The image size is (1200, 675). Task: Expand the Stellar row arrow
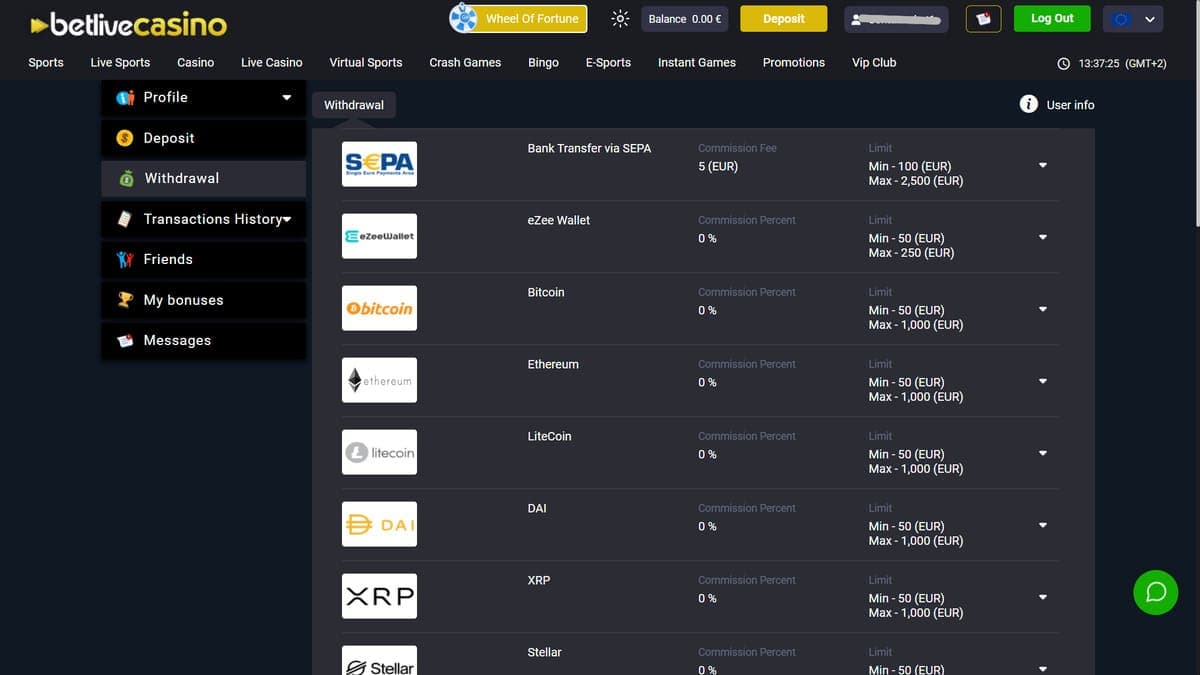[x=1043, y=669]
